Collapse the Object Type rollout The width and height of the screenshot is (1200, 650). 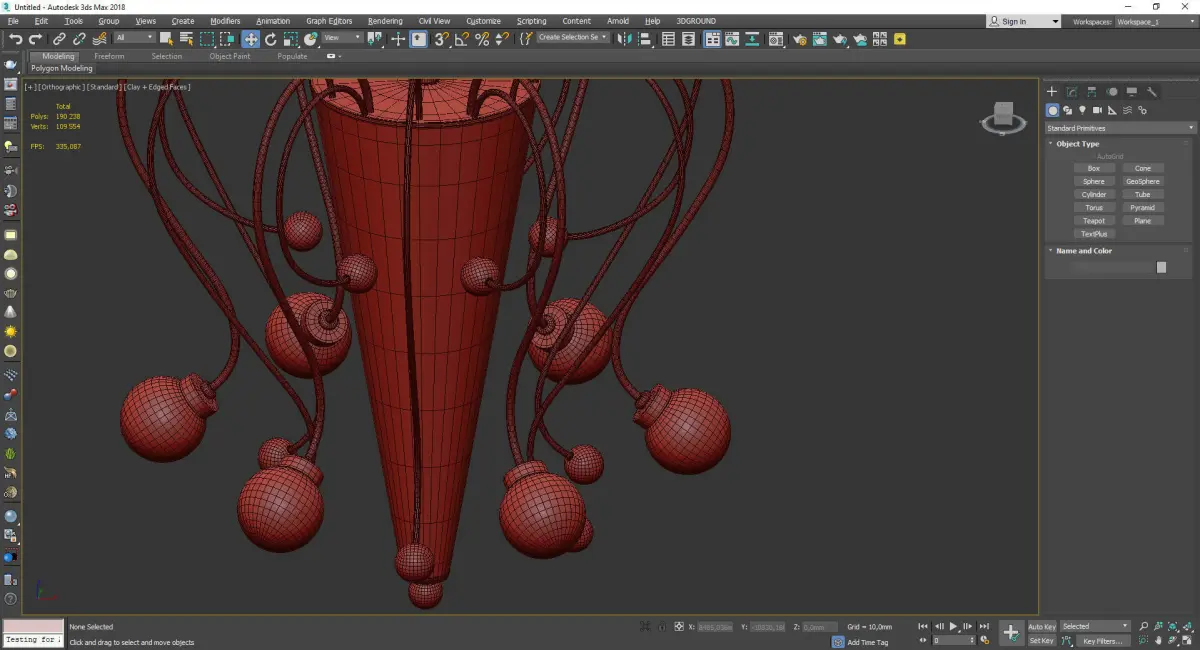[1077, 144]
